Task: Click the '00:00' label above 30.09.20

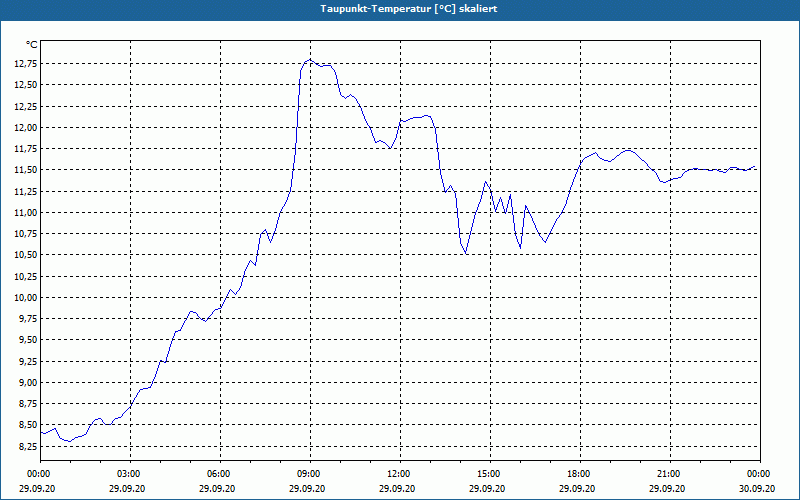Action: 760,474
